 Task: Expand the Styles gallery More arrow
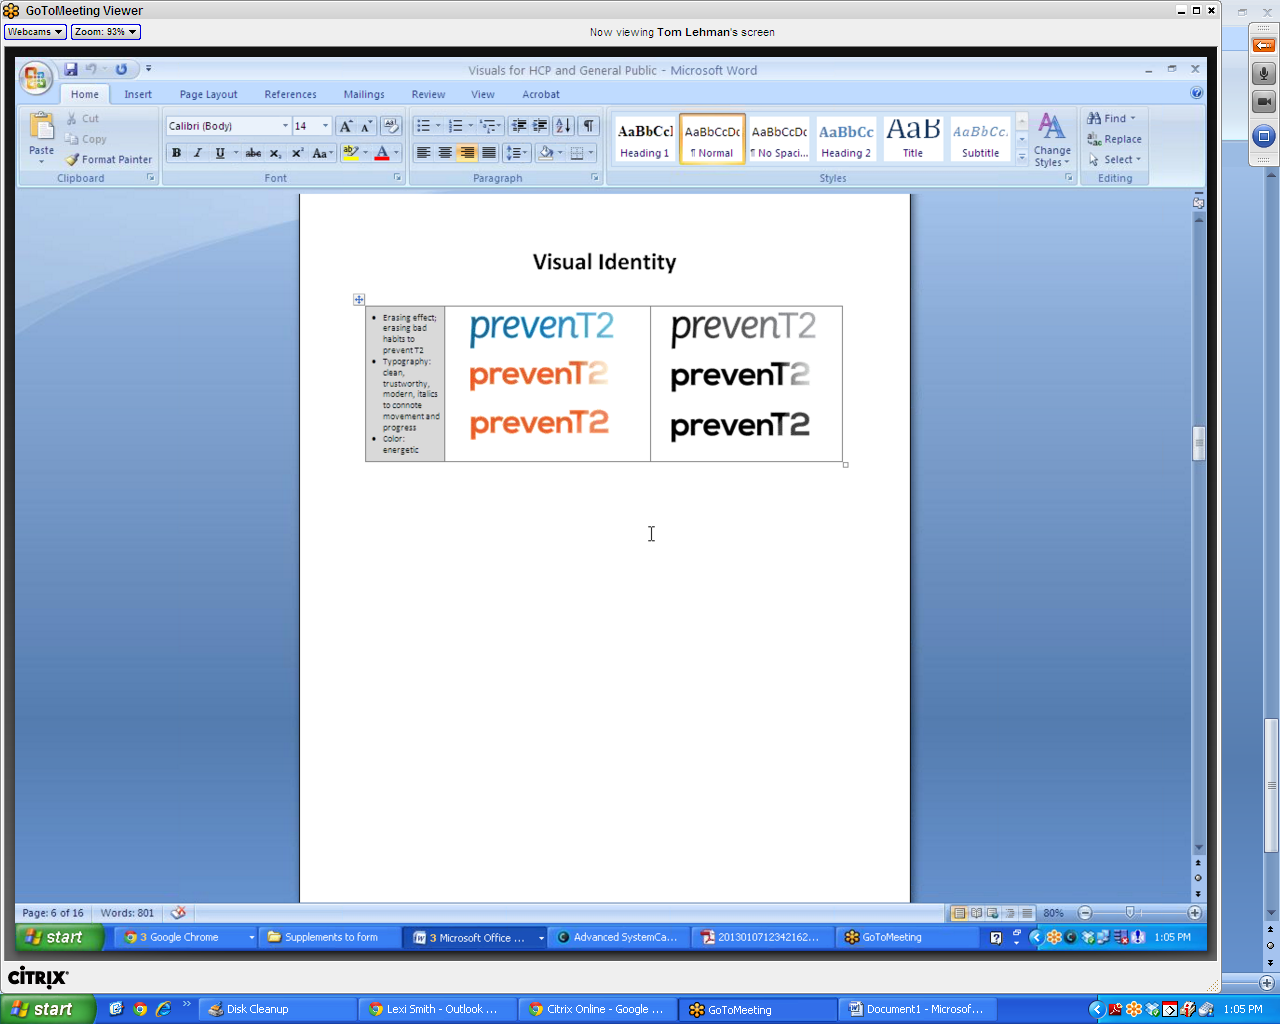pyautogui.click(x=1022, y=157)
